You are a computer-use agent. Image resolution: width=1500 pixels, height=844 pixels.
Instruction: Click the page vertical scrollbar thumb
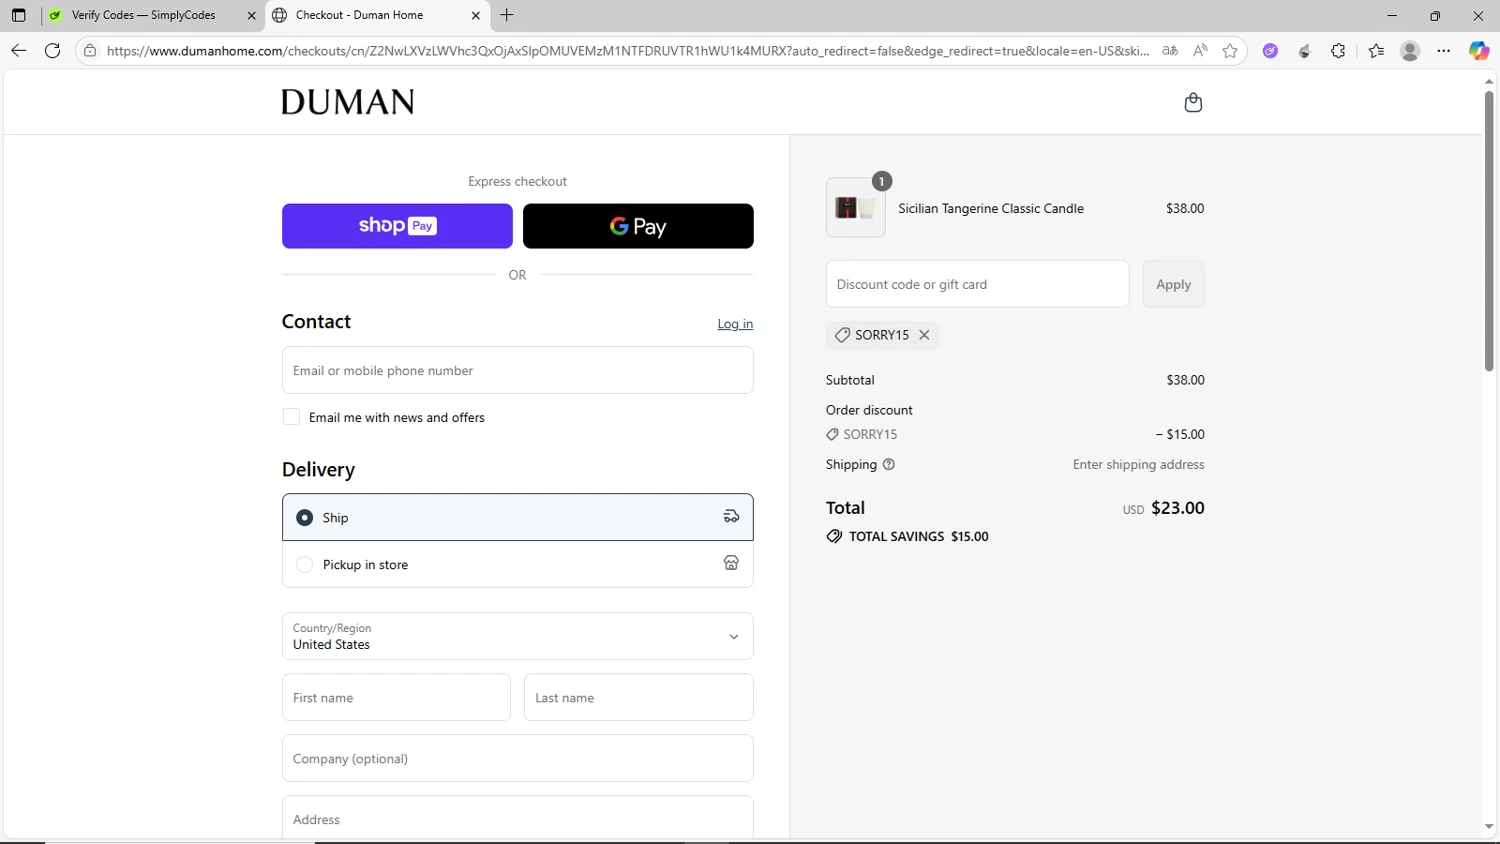pos(1489,231)
